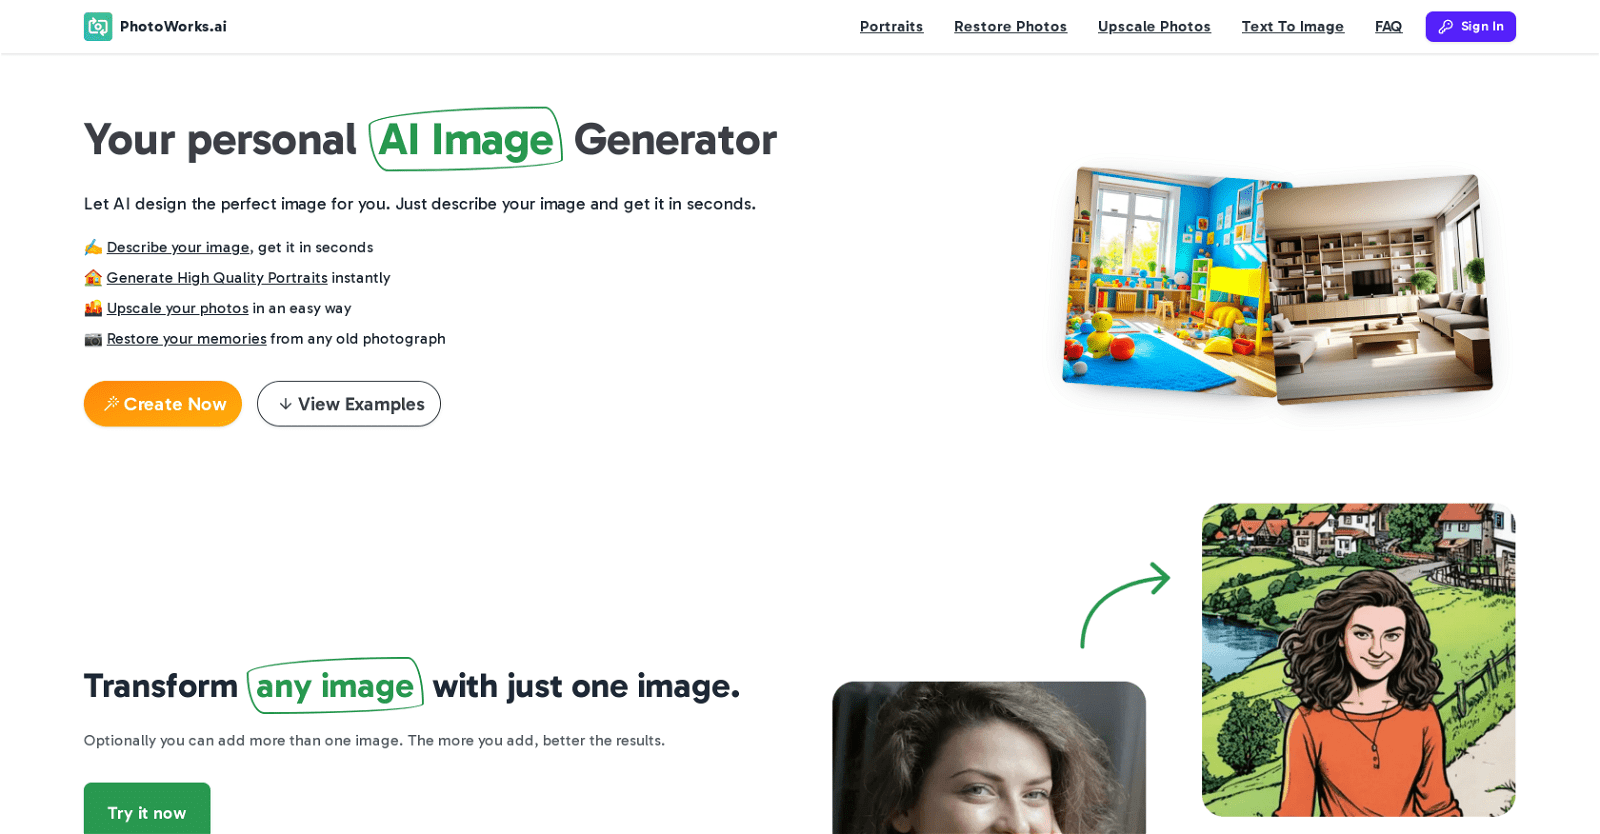The width and height of the screenshot is (1600, 834).
Task: Open Restore Photos in the navigation
Action: (x=1010, y=27)
